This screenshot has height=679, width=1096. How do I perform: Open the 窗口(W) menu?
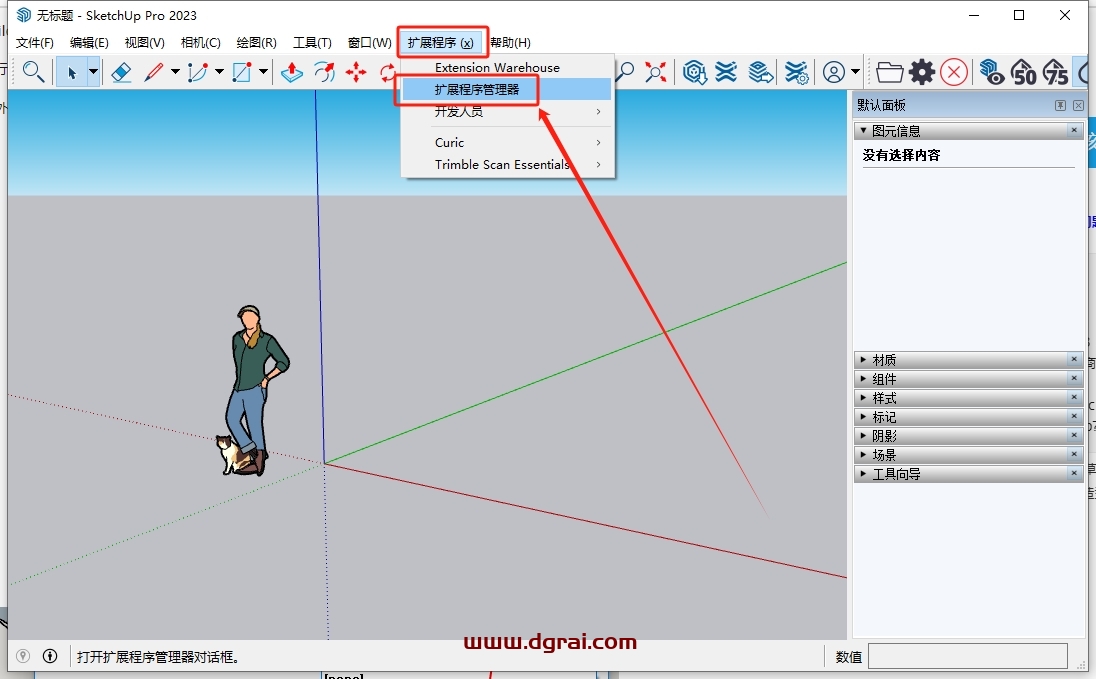click(x=370, y=43)
